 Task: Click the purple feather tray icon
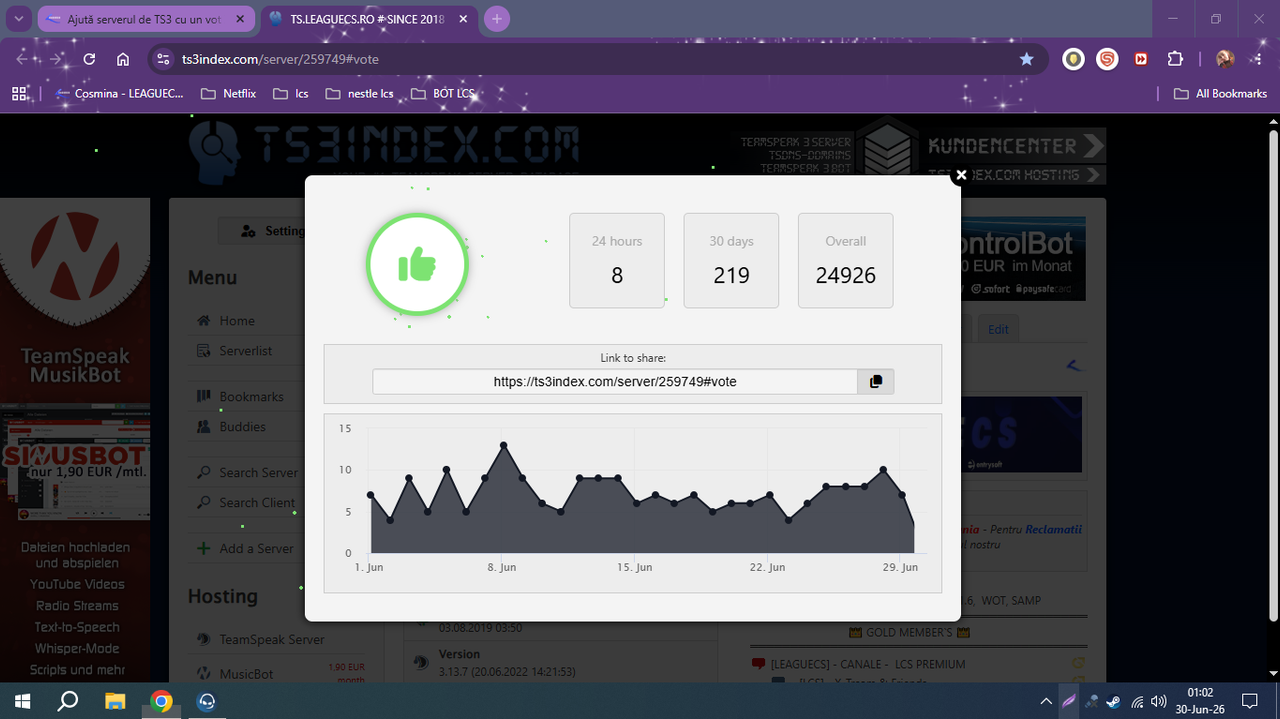click(x=1069, y=701)
